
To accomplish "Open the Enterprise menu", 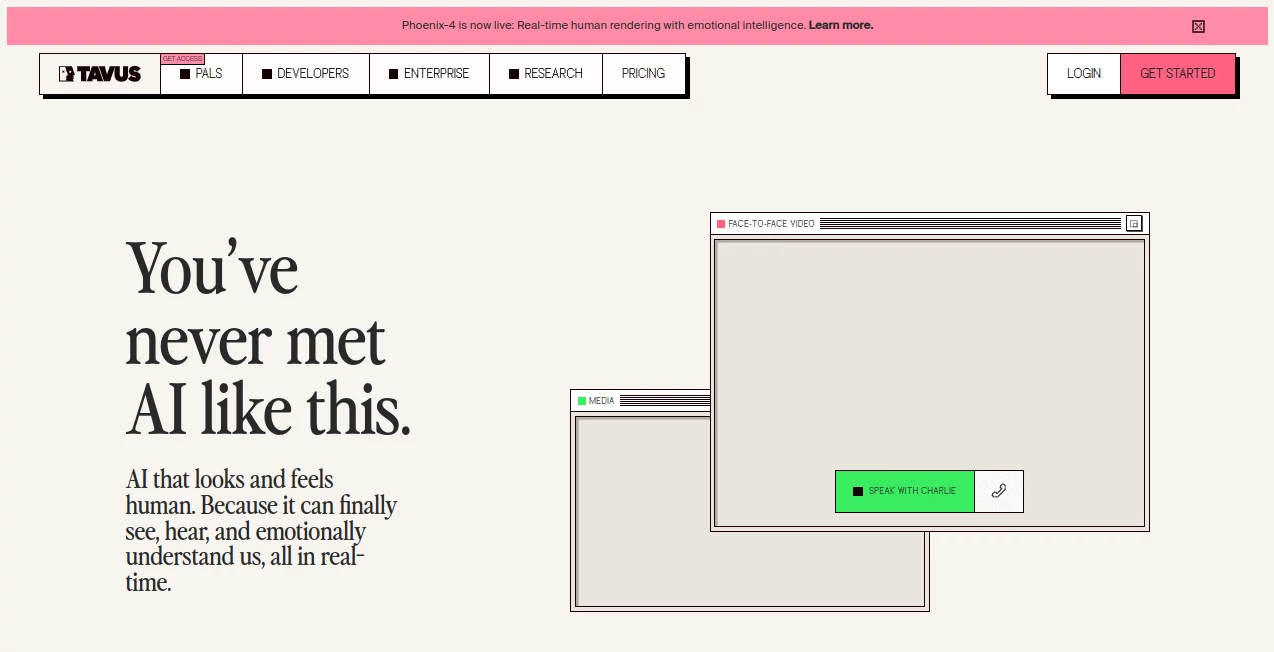I will pos(429,74).
